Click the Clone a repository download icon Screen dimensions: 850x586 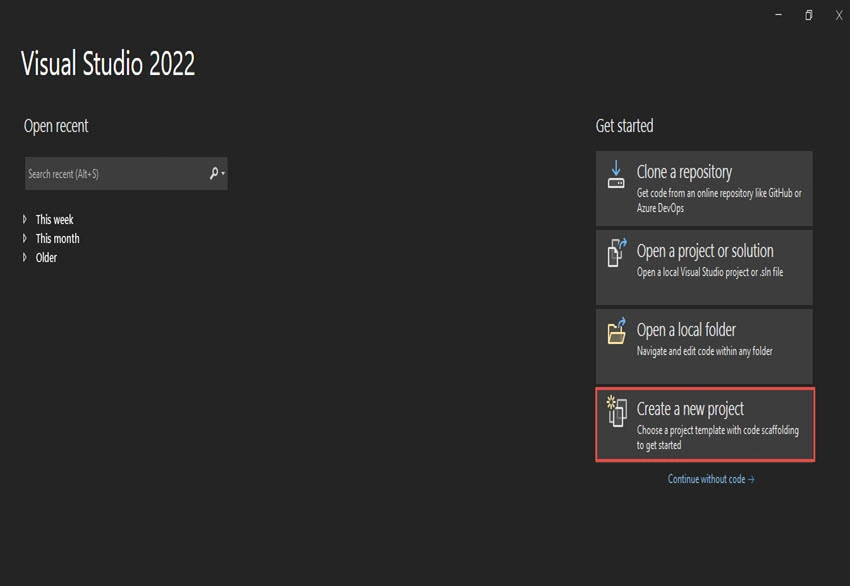pyautogui.click(x=616, y=174)
